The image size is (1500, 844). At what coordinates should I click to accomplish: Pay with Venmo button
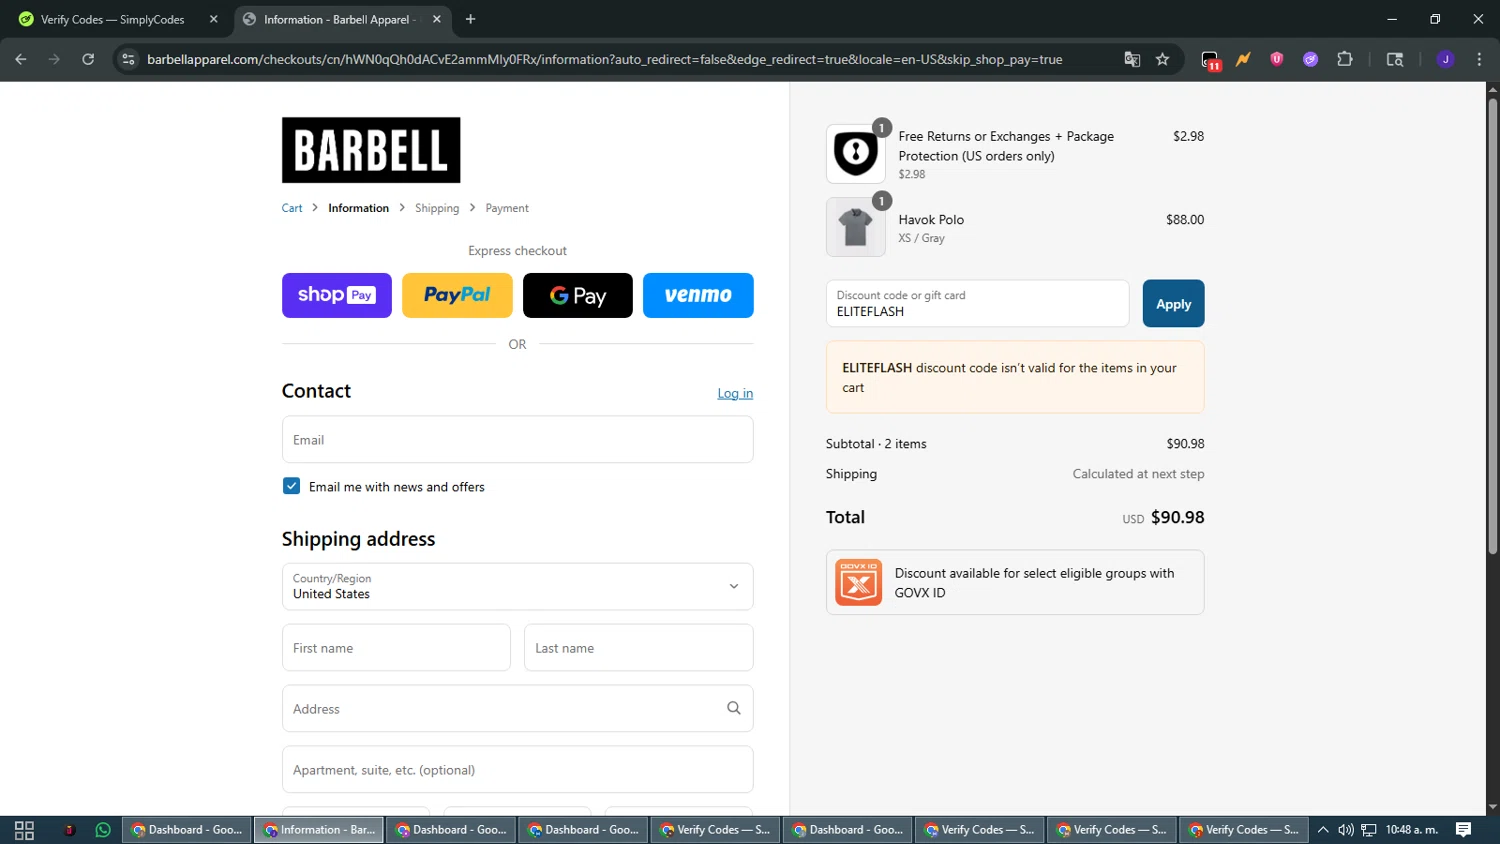(698, 295)
